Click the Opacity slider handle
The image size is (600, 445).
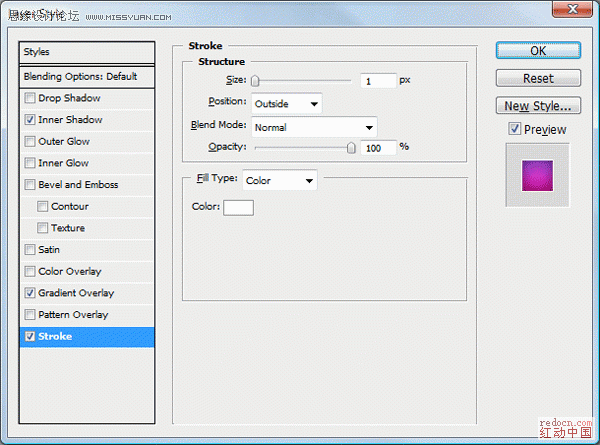coord(351,148)
